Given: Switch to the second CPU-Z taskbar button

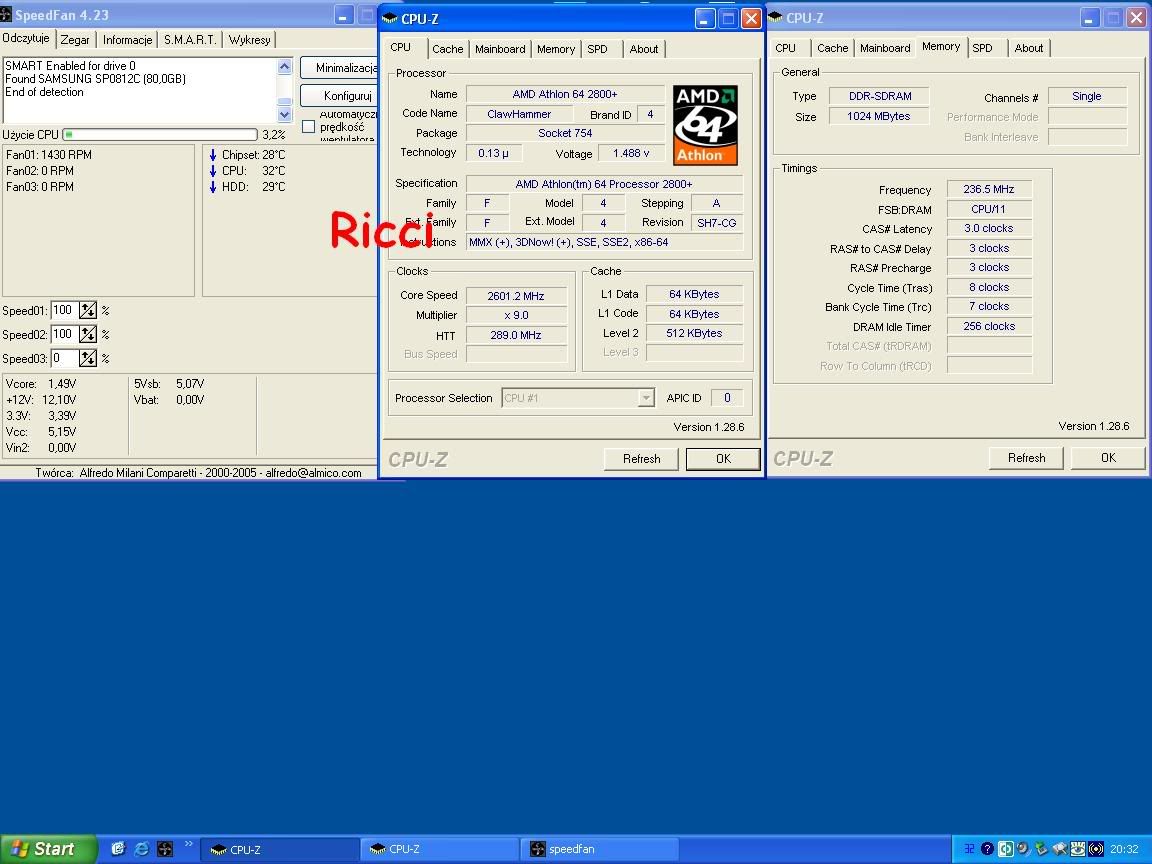Looking at the screenshot, I should [439, 849].
